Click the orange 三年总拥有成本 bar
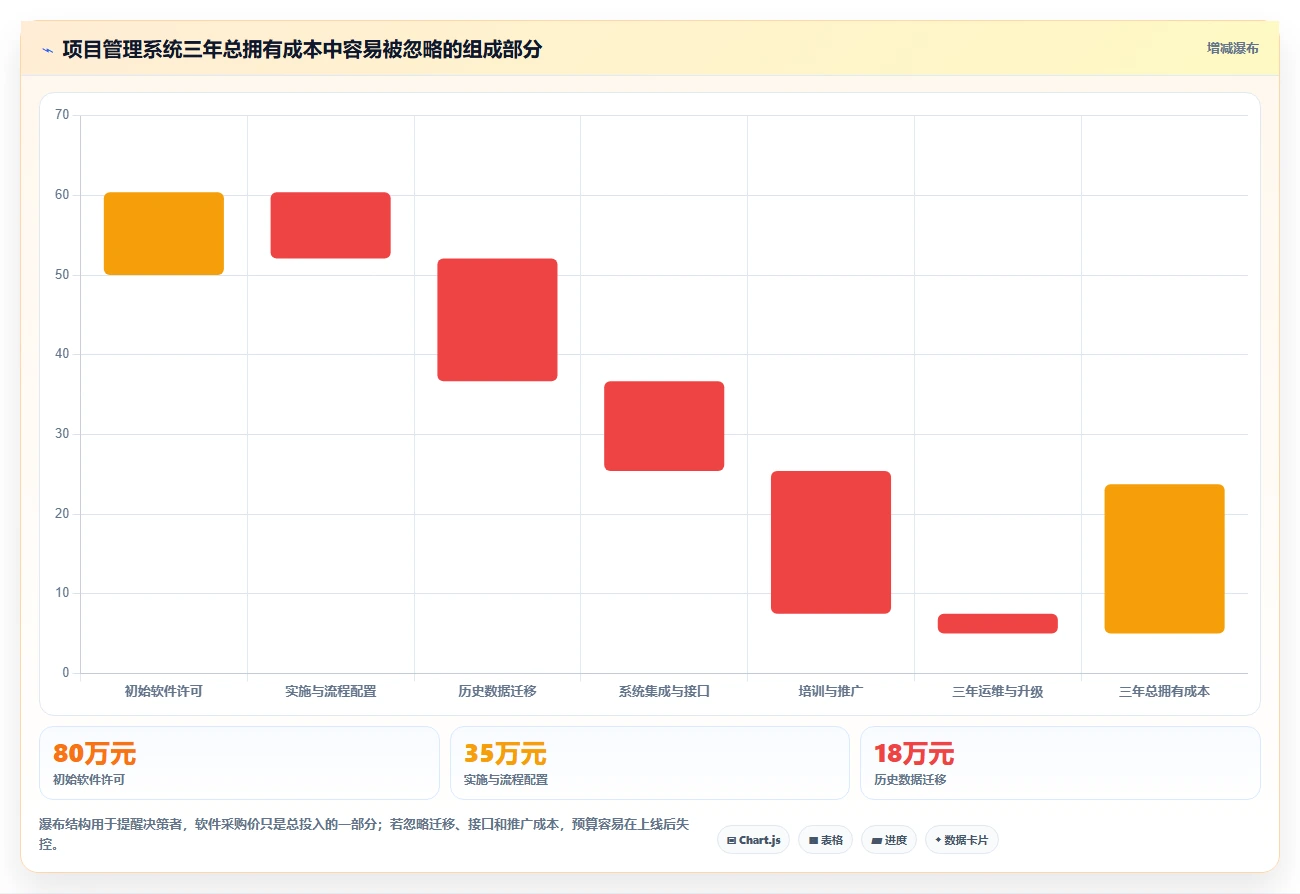 click(1164, 559)
